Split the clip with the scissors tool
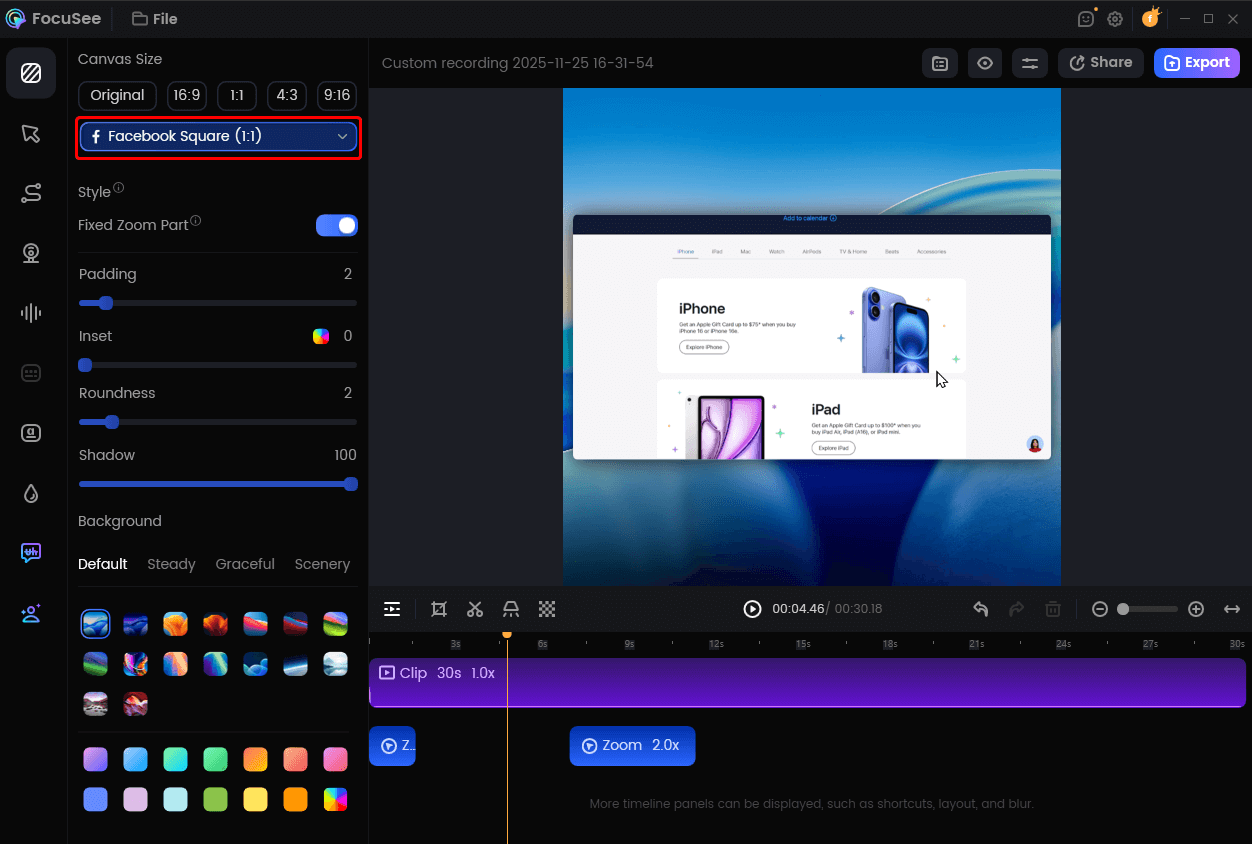 [x=474, y=609]
